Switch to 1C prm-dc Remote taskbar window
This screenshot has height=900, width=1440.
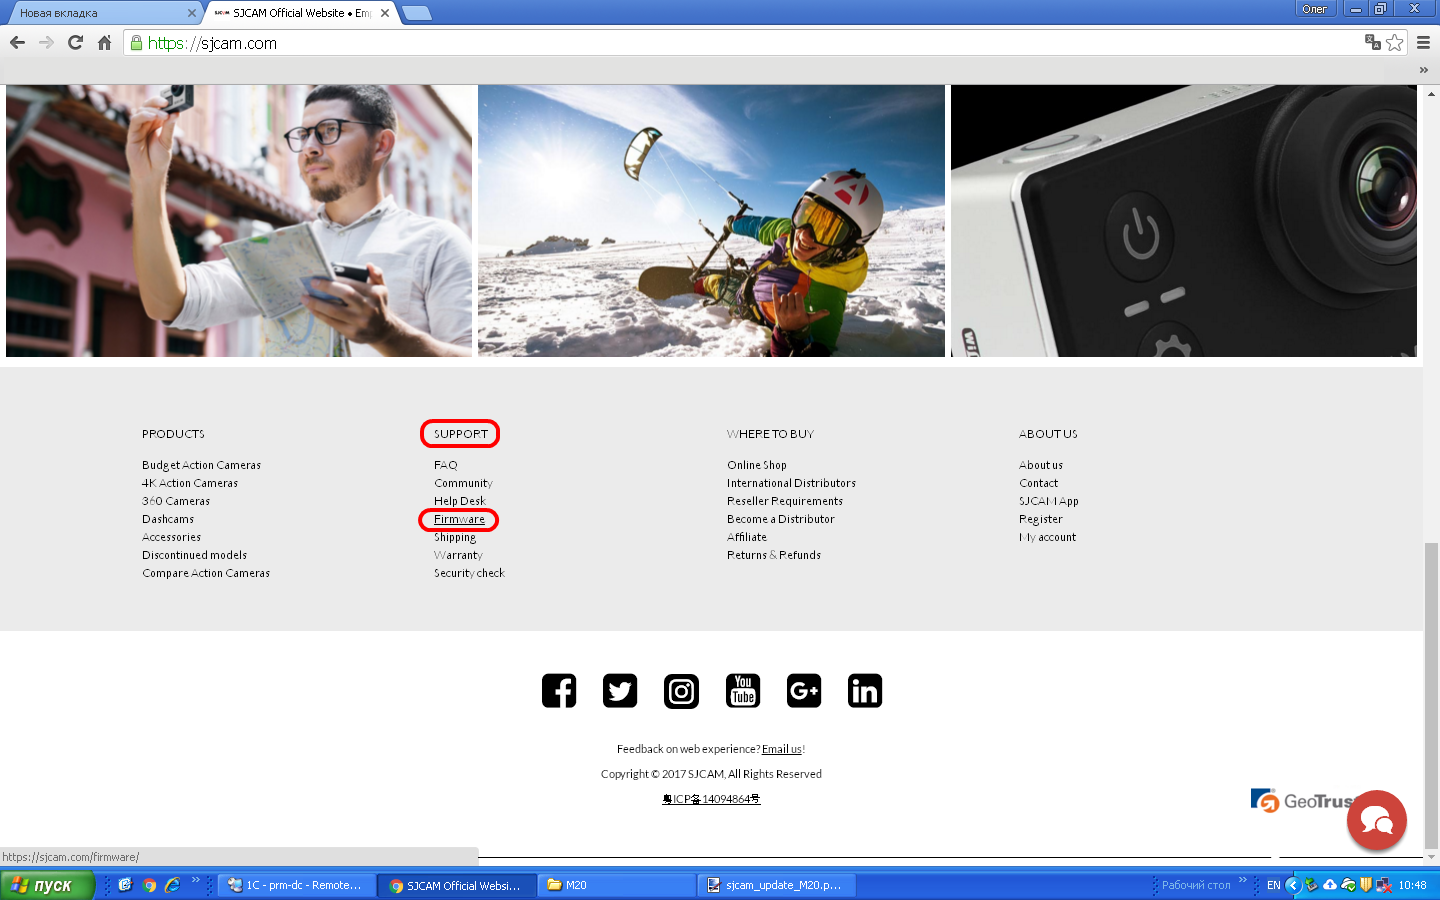pyautogui.click(x=296, y=885)
